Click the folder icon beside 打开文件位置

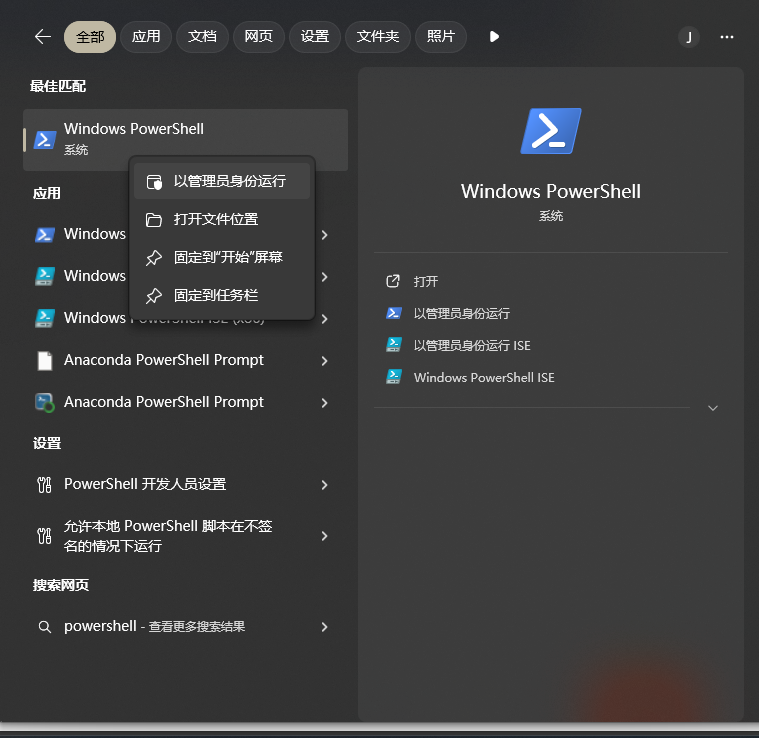pos(154,220)
